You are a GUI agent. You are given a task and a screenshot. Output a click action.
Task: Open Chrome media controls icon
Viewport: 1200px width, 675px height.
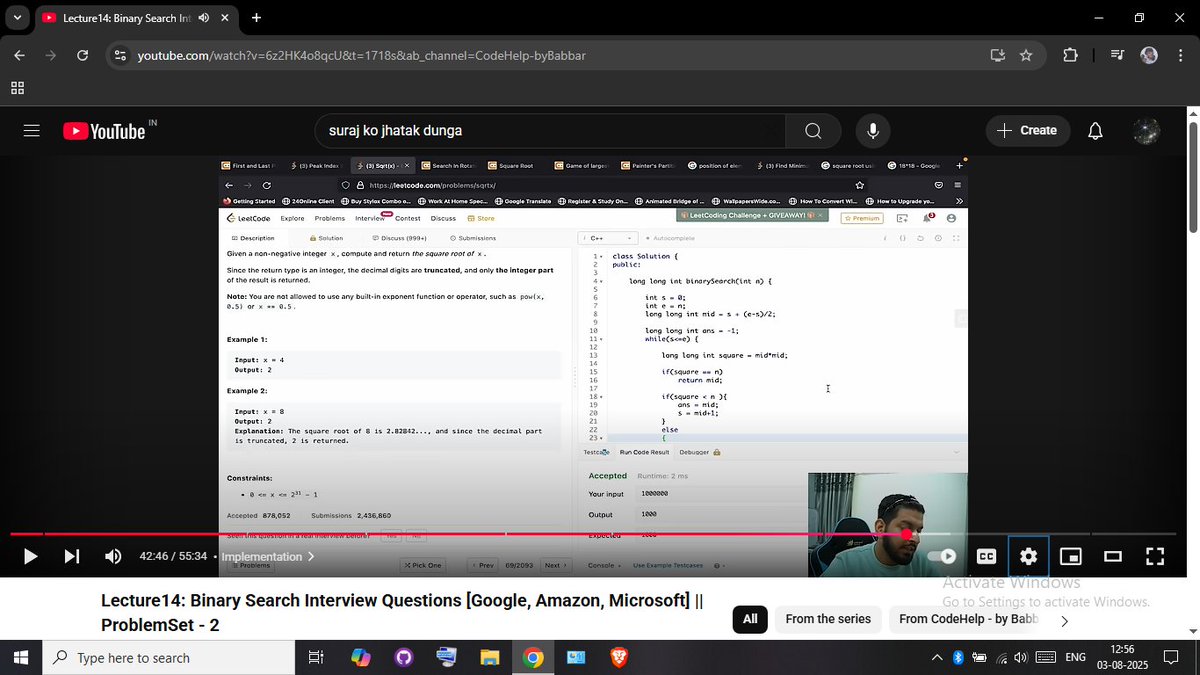coord(1118,55)
